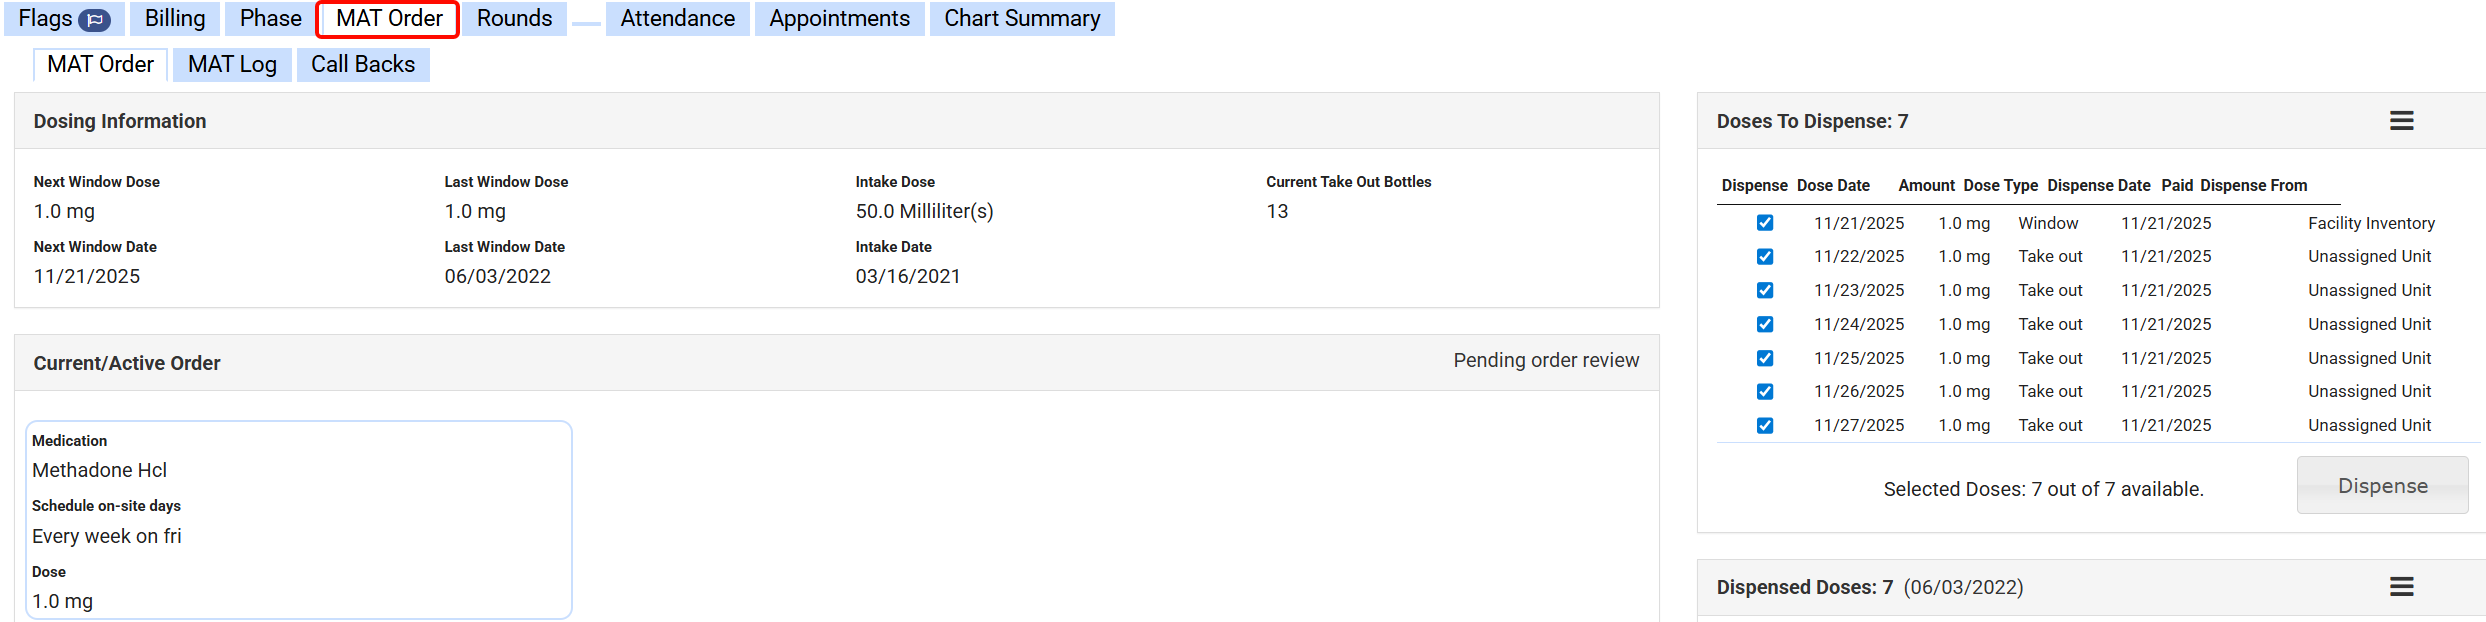Uncheck the 11/21/2025 Window dose checkbox
The height and width of the screenshot is (622, 2486).
[x=1765, y=223]
